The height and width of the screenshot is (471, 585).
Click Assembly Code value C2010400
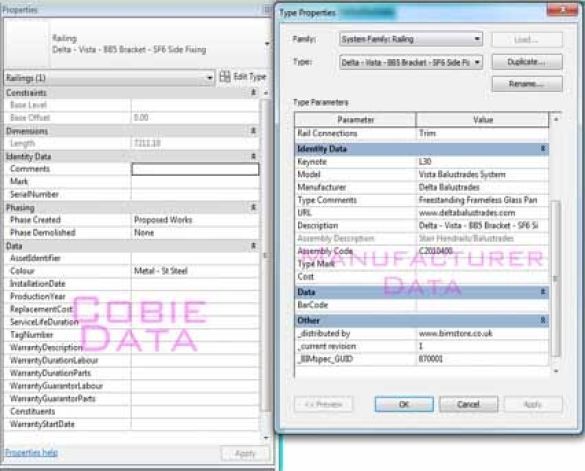click(x=482, y=251)
